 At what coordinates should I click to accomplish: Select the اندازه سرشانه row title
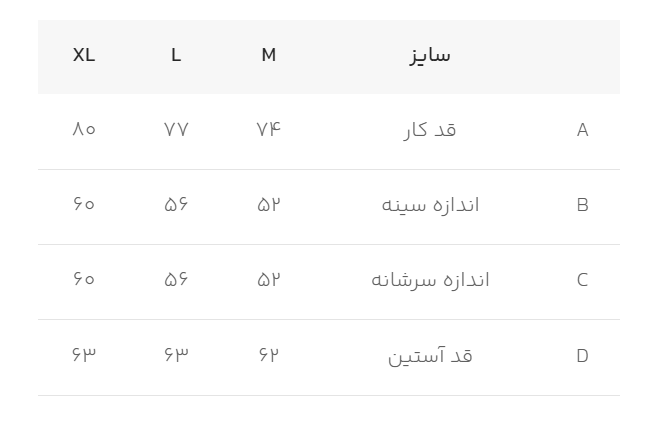click(430, 280)
